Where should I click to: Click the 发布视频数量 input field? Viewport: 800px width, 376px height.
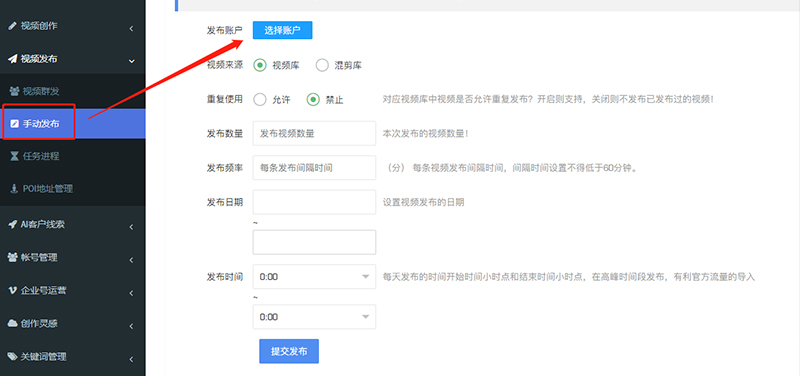314,133
